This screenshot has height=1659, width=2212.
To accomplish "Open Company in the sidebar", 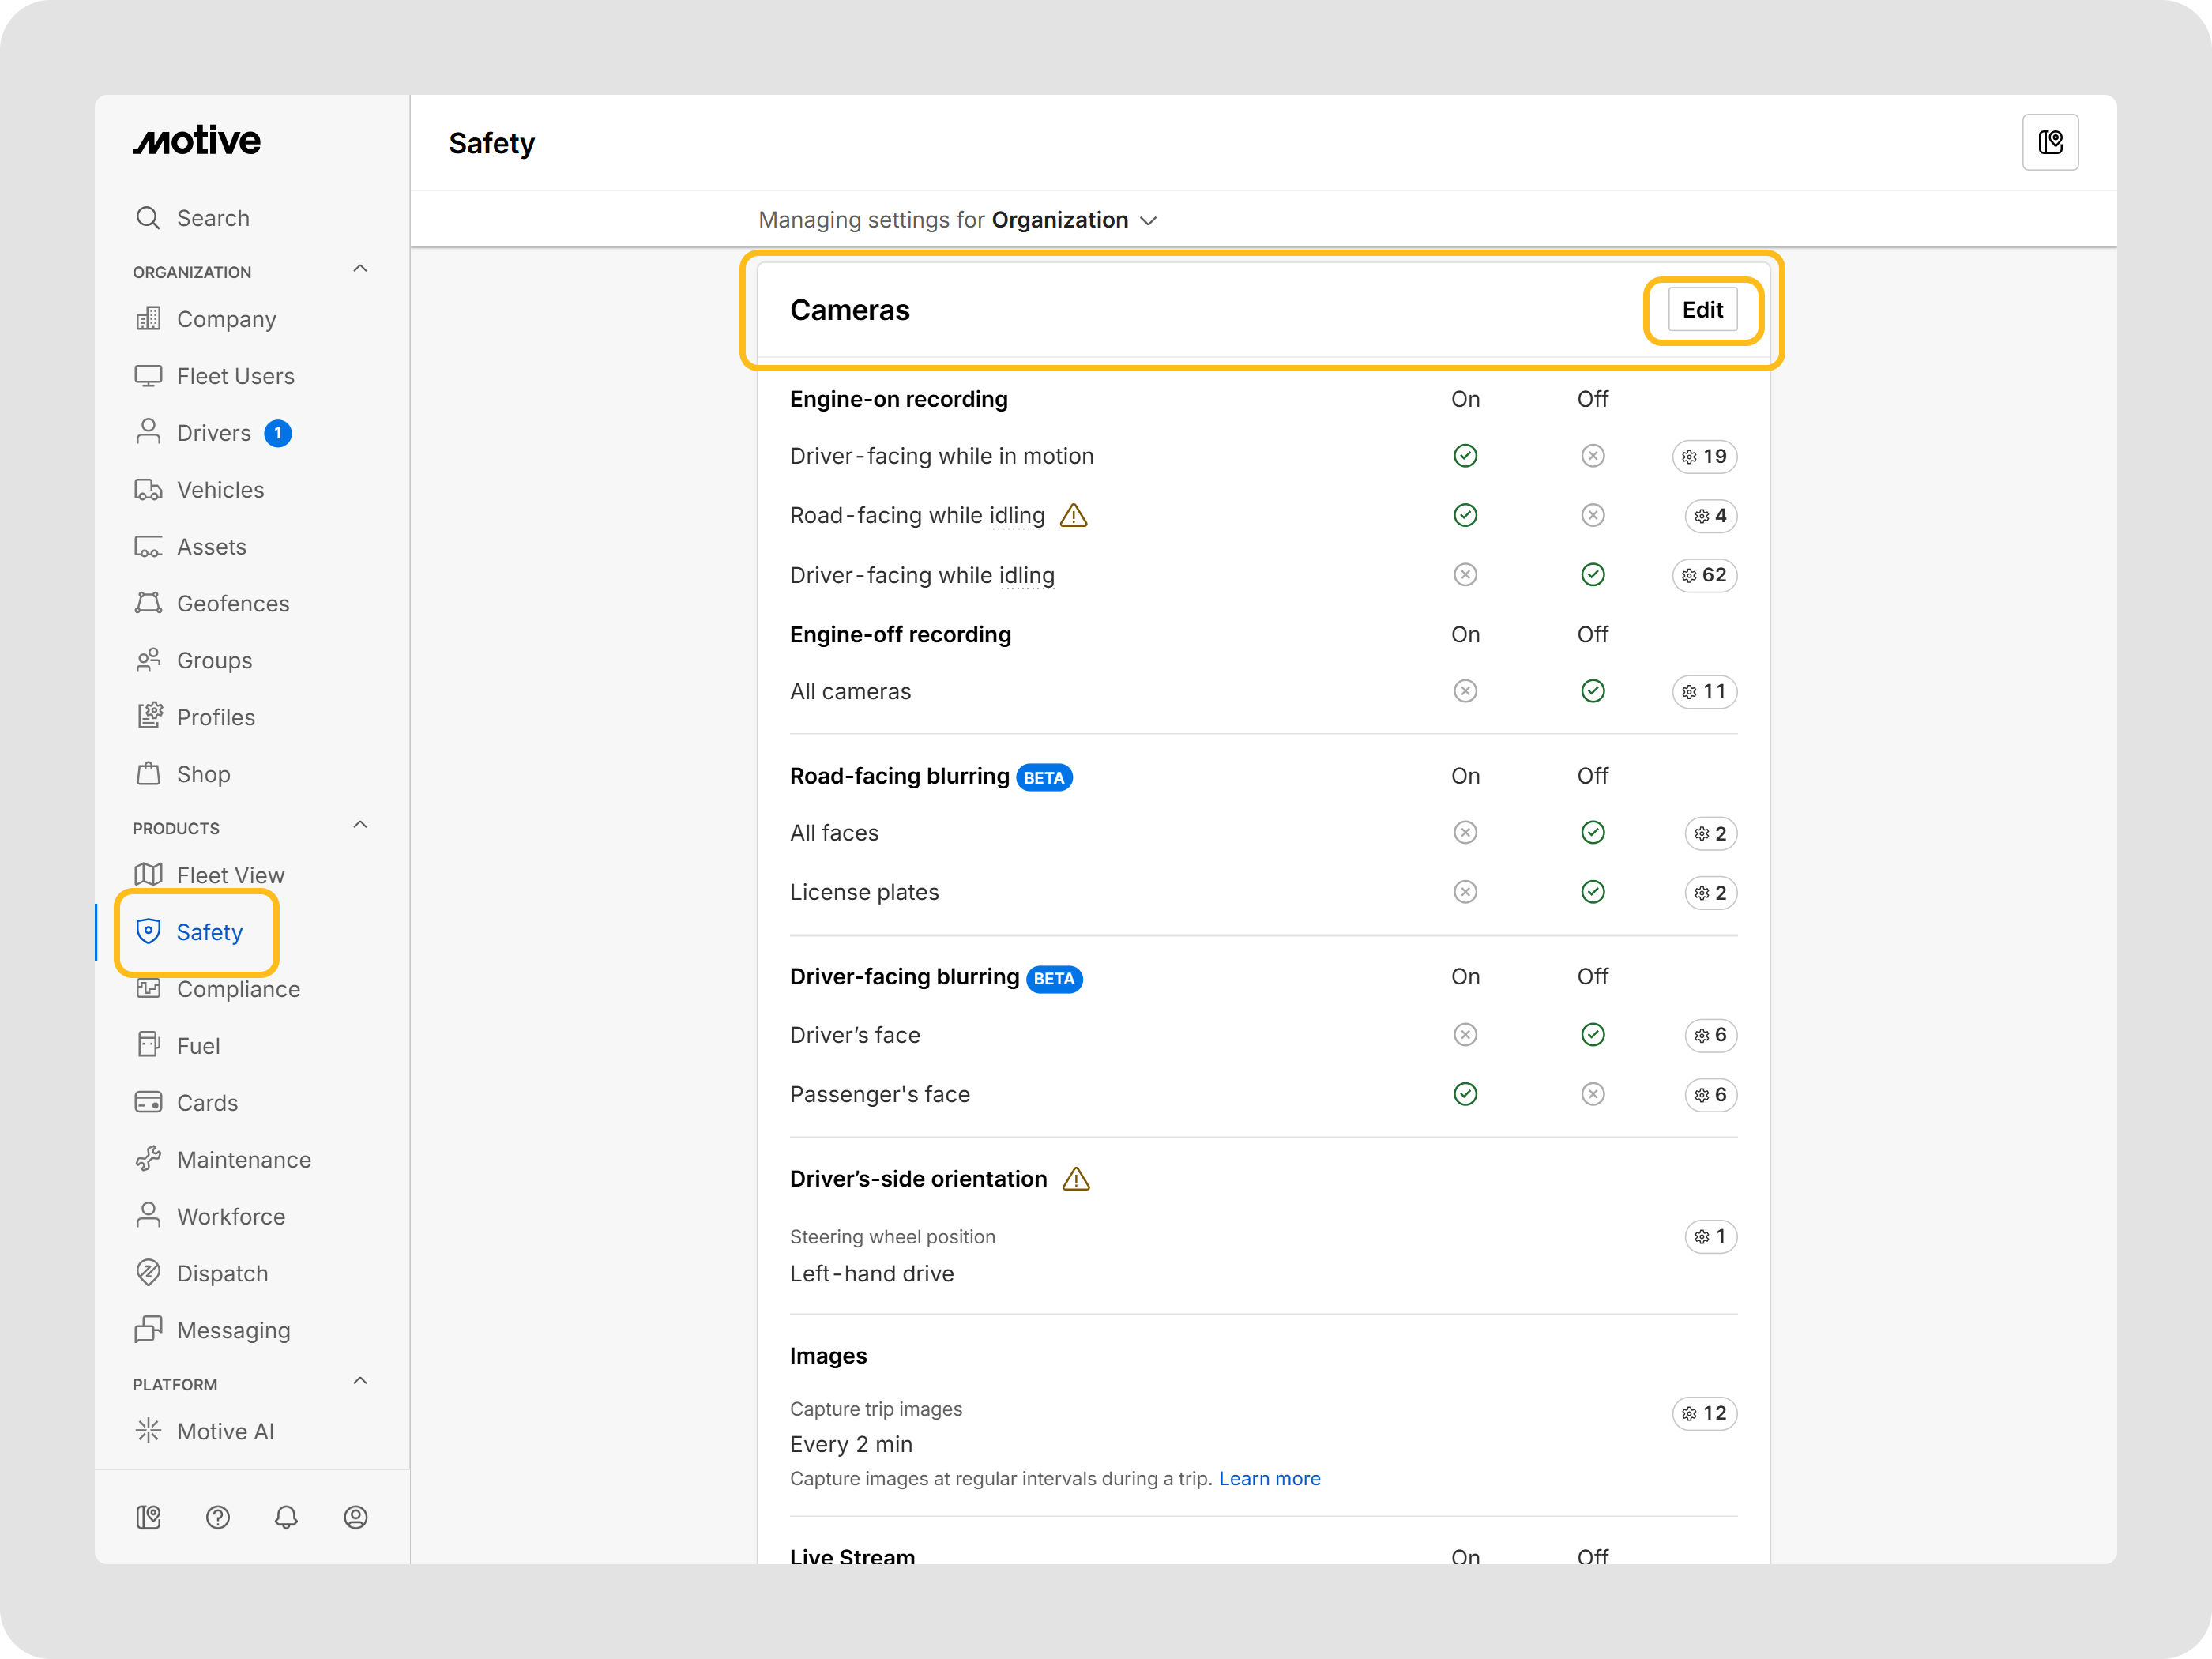I will 206,319.
